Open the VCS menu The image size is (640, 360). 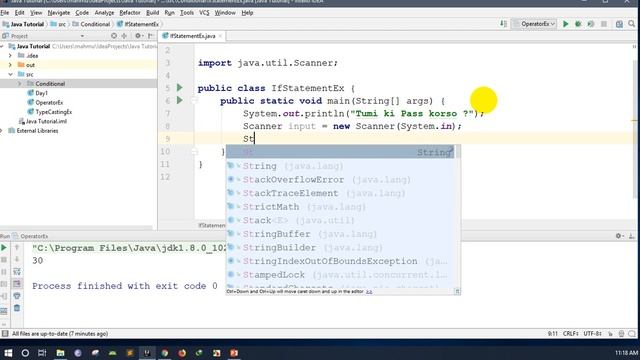[204, 13]
